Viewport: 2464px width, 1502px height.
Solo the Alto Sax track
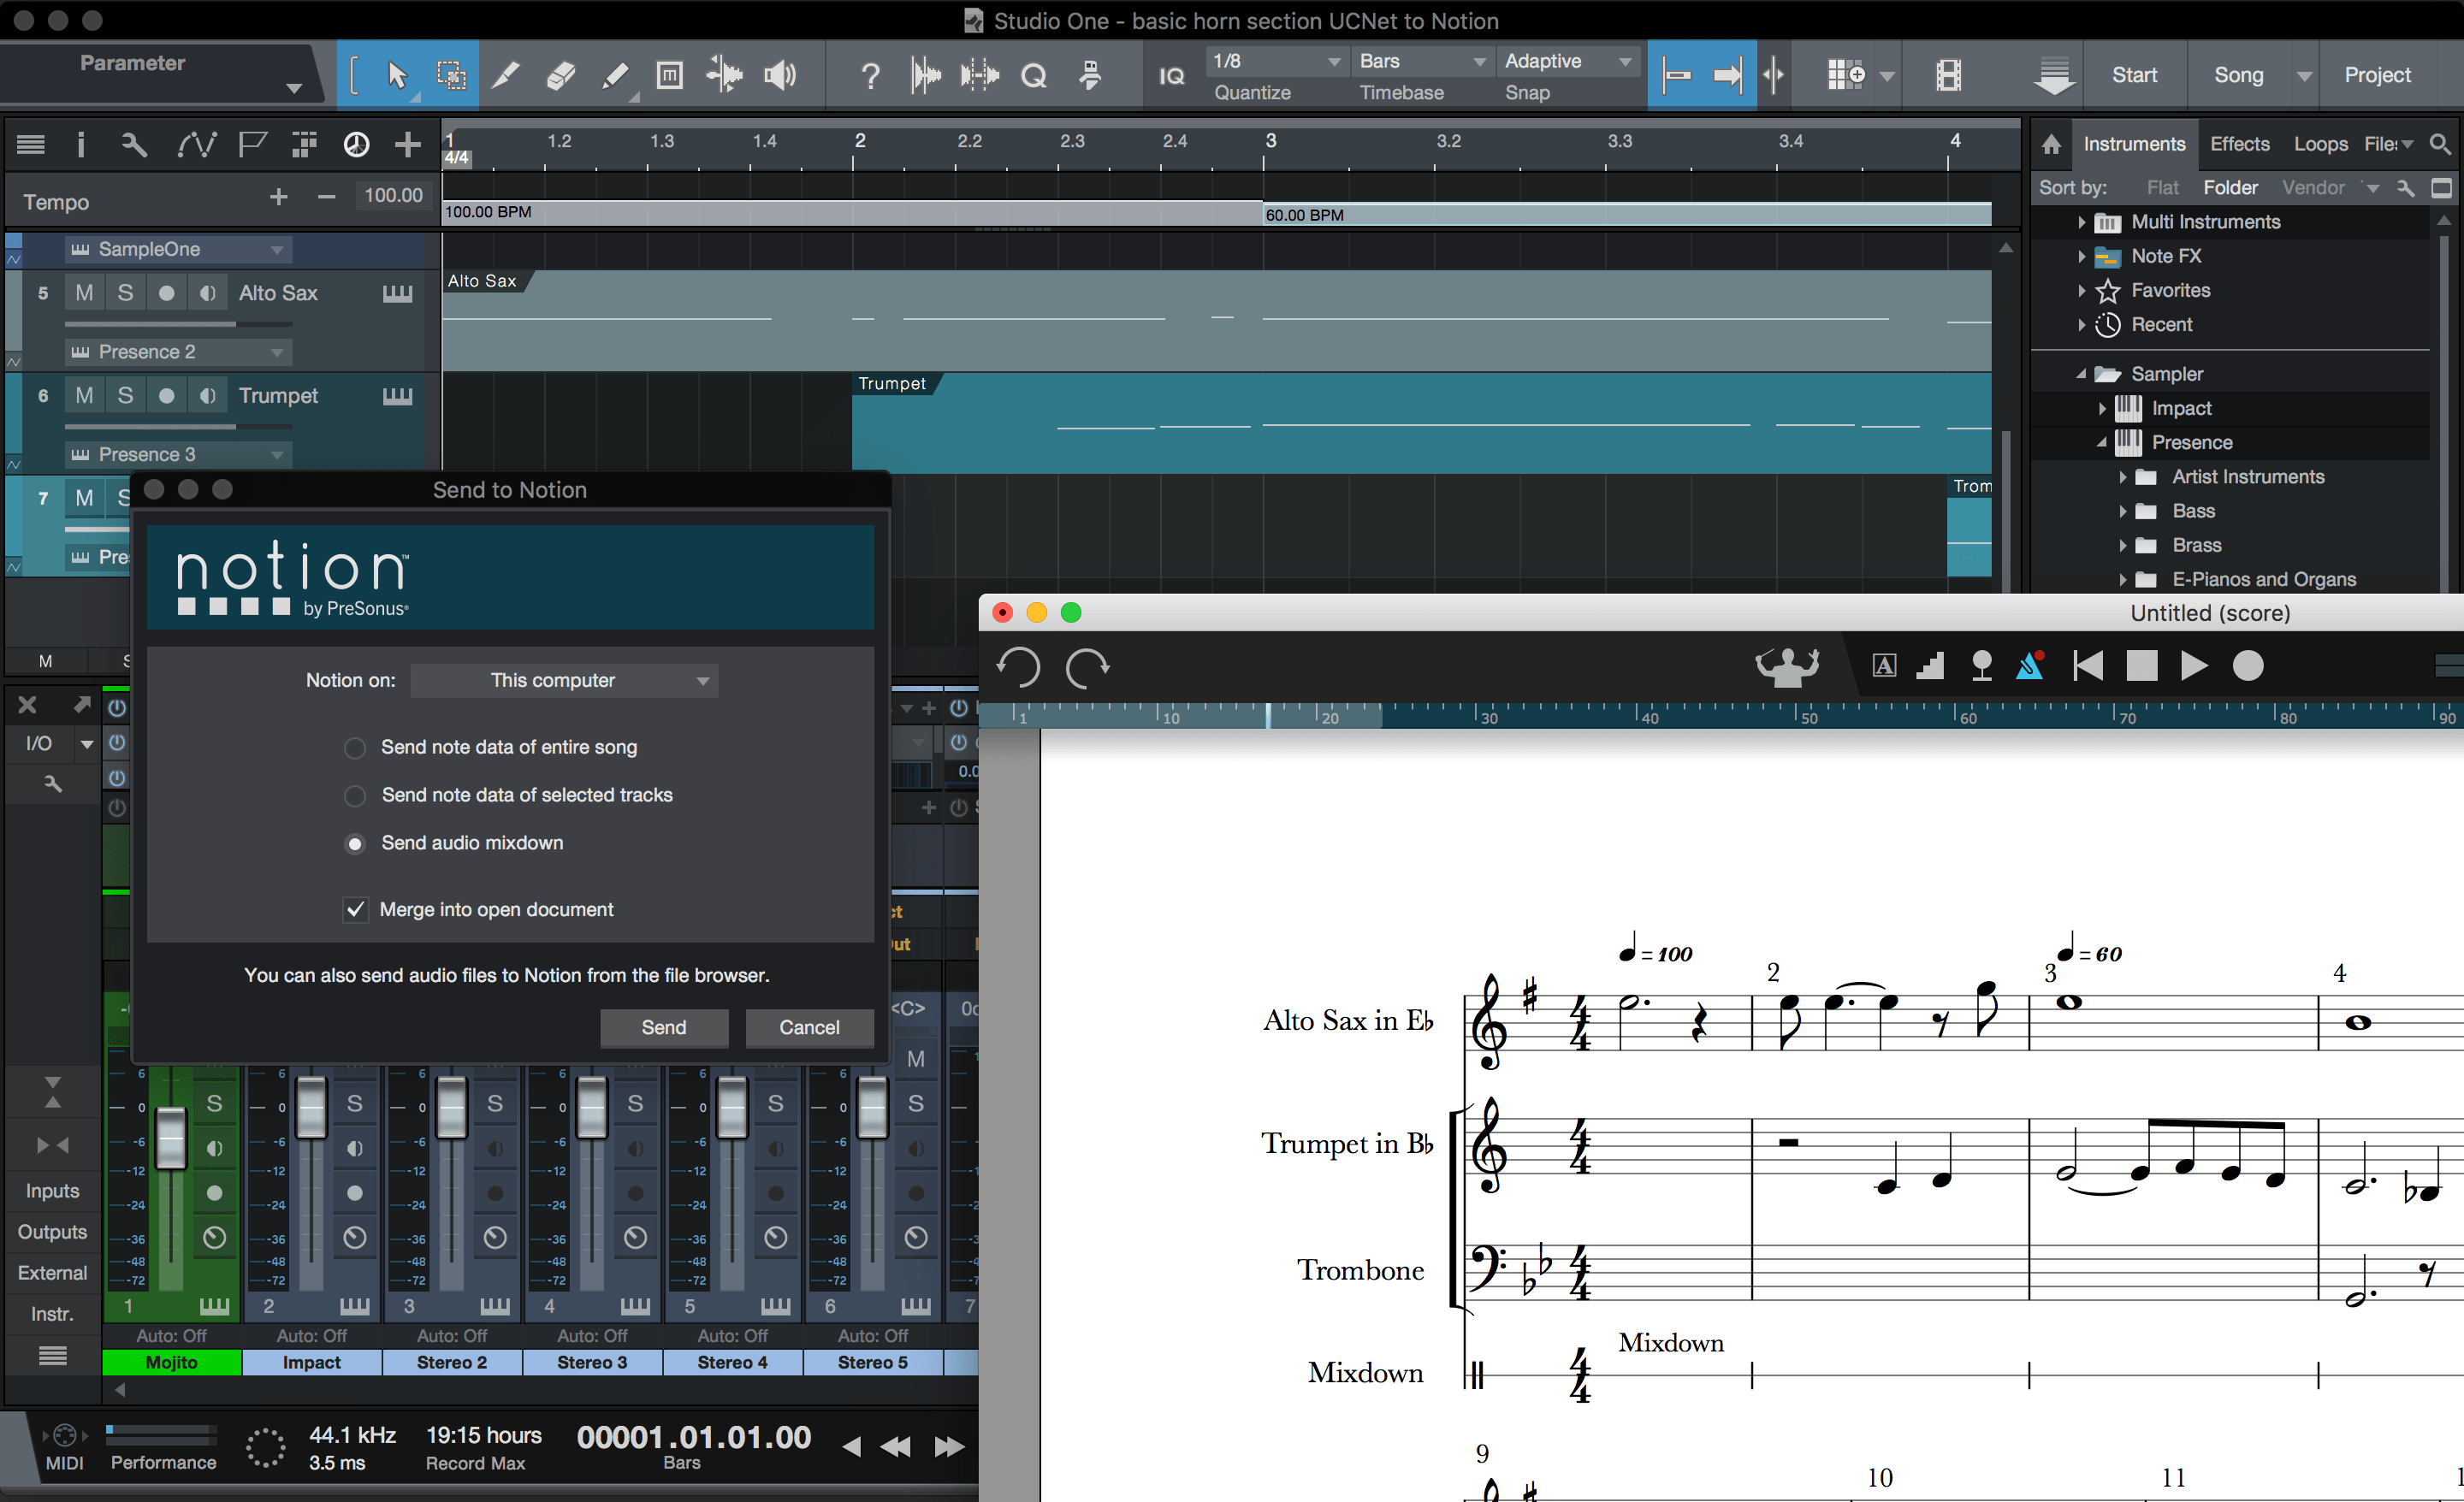coord(125,293)
